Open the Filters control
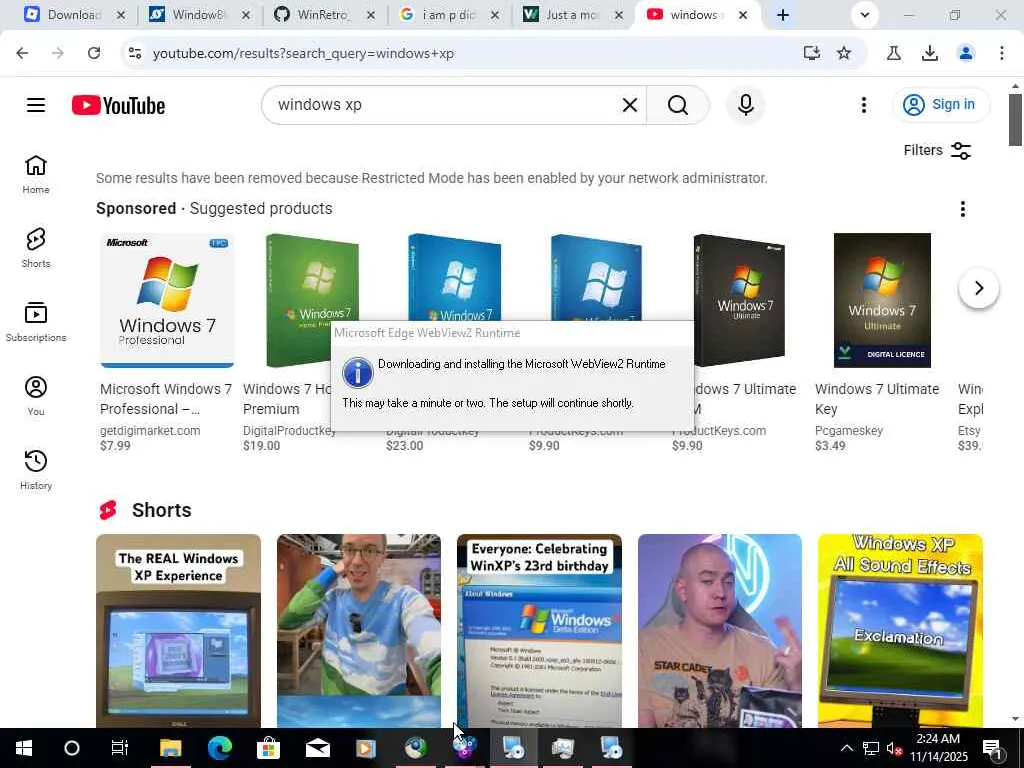Viewport: 1024px width, 768px height. [x=937, y=151]
